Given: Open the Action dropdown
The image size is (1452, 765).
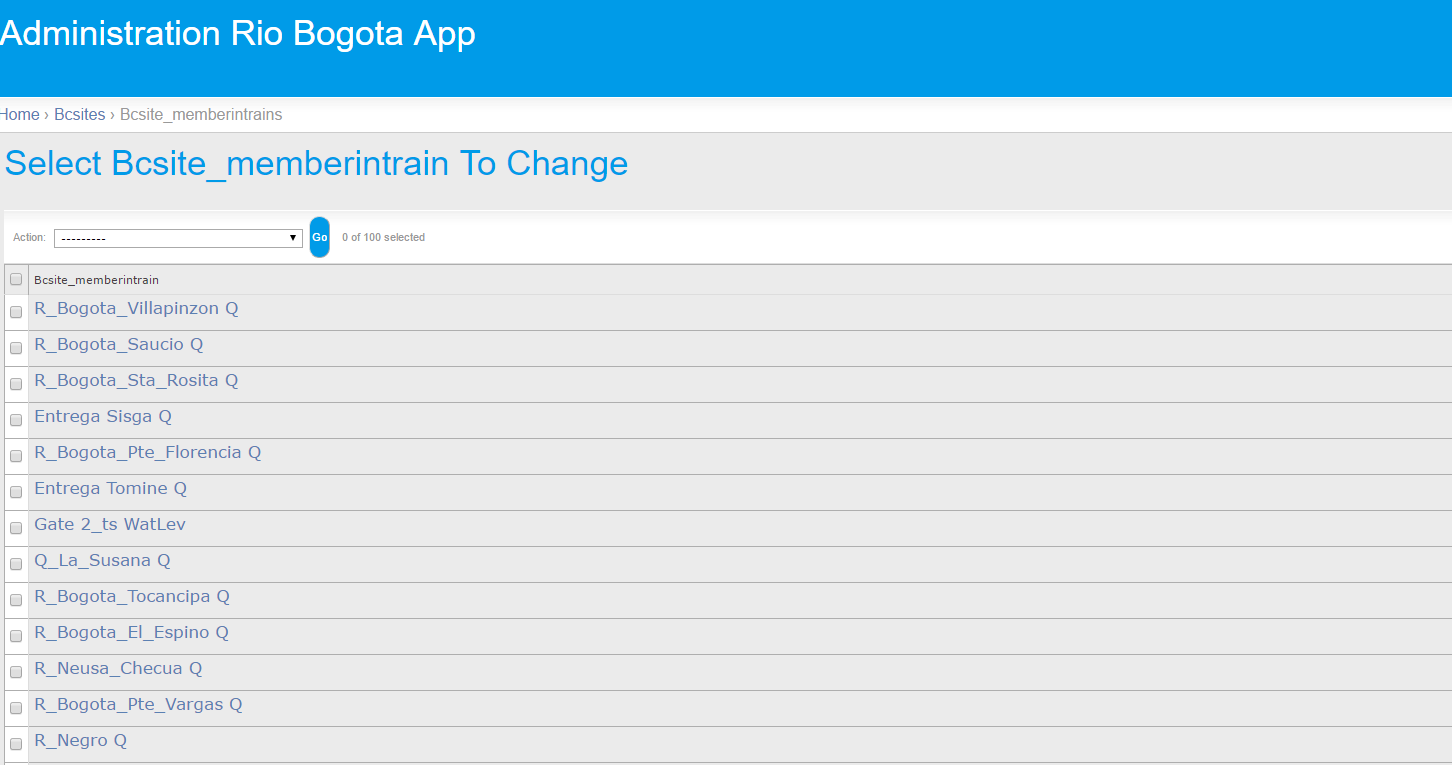Looking at the screenshot, I should point(178,238).
